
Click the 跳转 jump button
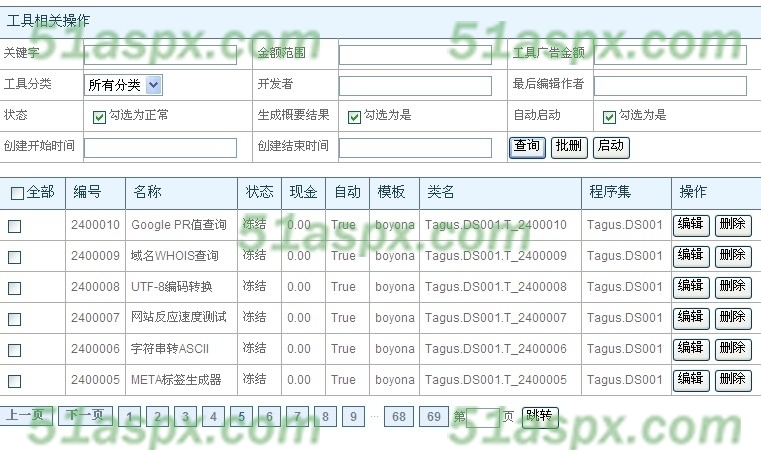(540, 417)
